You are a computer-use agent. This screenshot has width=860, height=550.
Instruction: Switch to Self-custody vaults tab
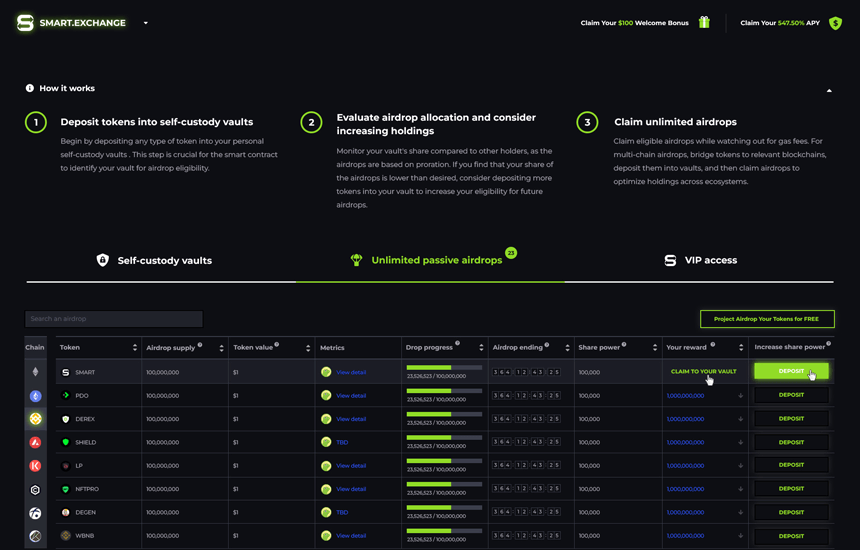pos(154,261)
